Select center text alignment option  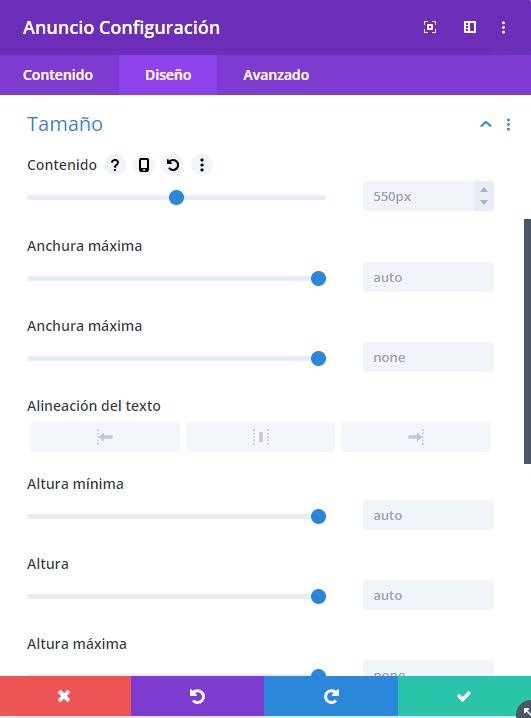pyautogui.click(x=260, y=437)
